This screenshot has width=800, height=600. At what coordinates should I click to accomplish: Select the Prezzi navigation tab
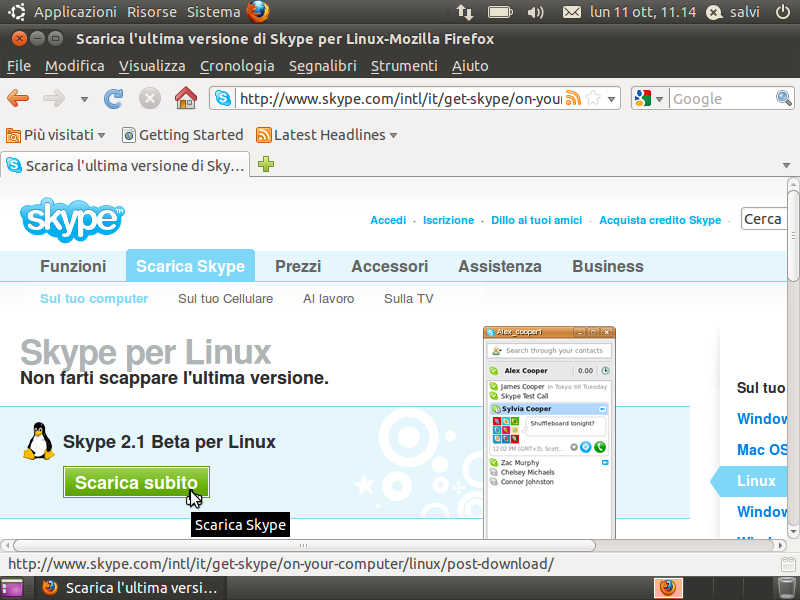point(298,266)
